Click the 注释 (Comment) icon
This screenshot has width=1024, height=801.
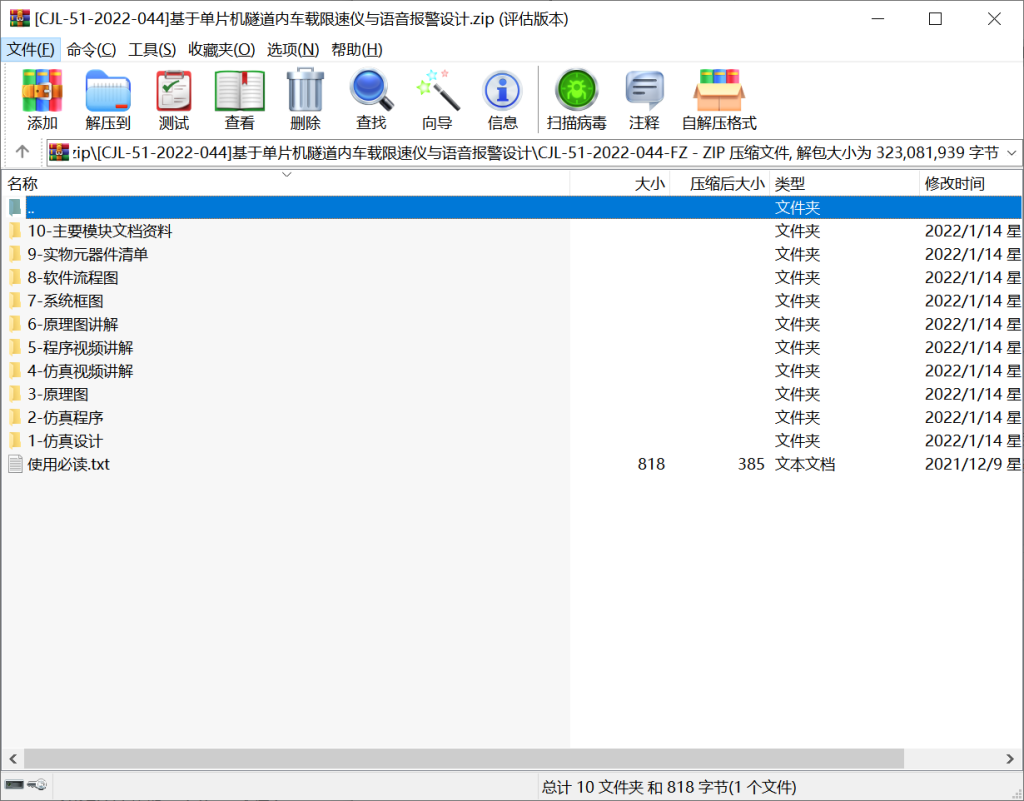point(644,100)
